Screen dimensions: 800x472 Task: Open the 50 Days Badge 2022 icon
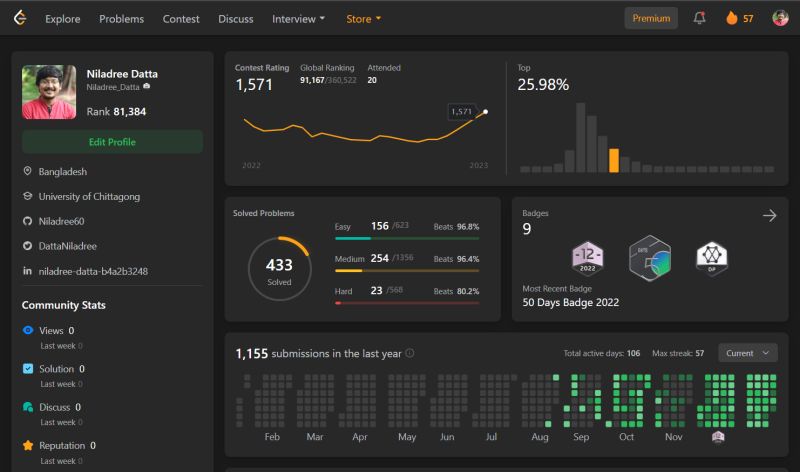(587, 259)
